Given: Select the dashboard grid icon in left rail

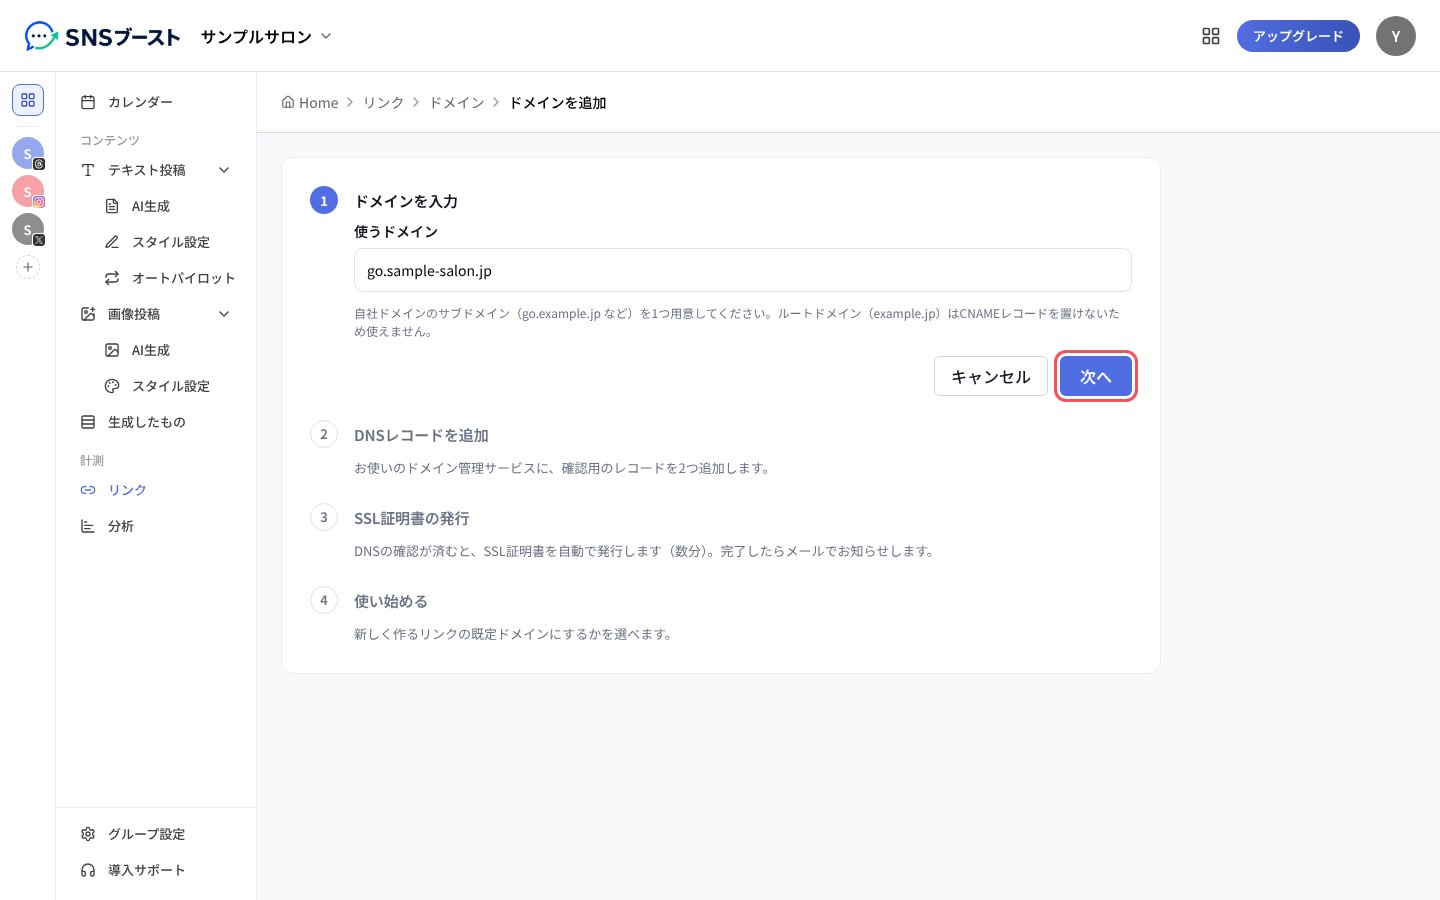Looking at the screenshot, I should (28, 100).
